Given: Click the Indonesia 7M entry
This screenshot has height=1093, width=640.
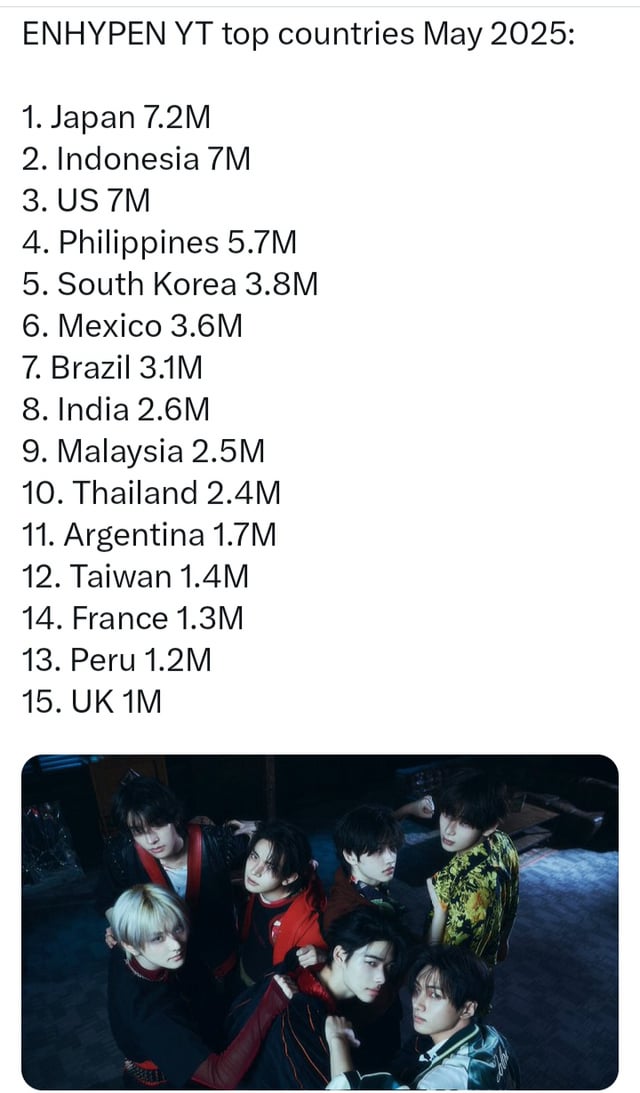Looking at the screenshot, I should click(136, 159).
